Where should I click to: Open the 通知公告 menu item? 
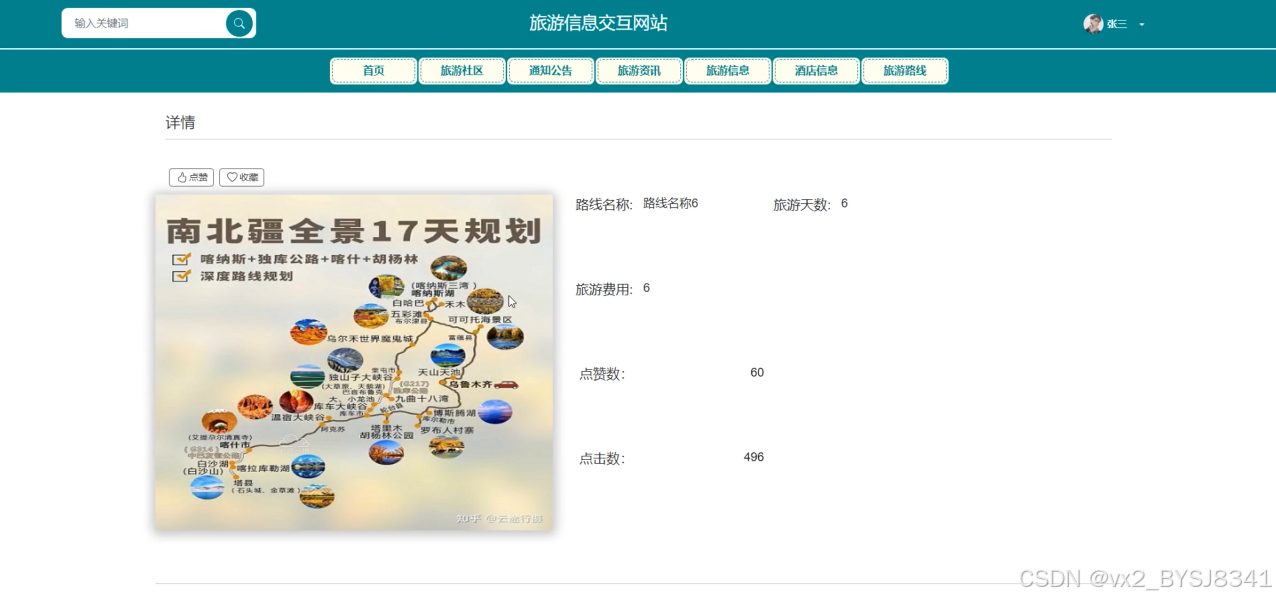click(551, 71)
